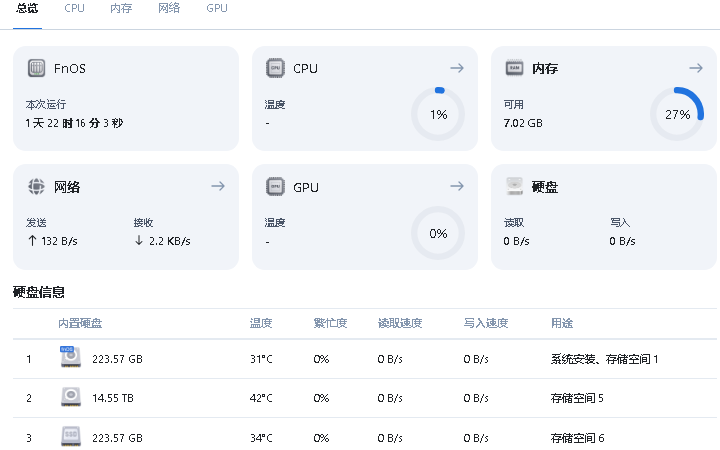The image size is (720, 450).
Task: Click the memory 27% usage ring
Action: pyautogui.click(x=677, y=114)
